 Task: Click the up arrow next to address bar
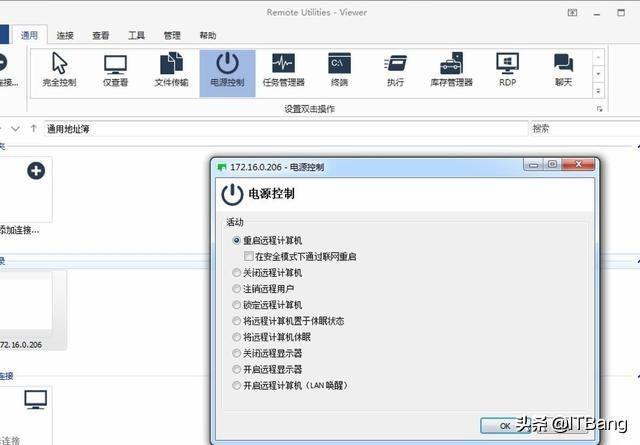tap(33, 129)
